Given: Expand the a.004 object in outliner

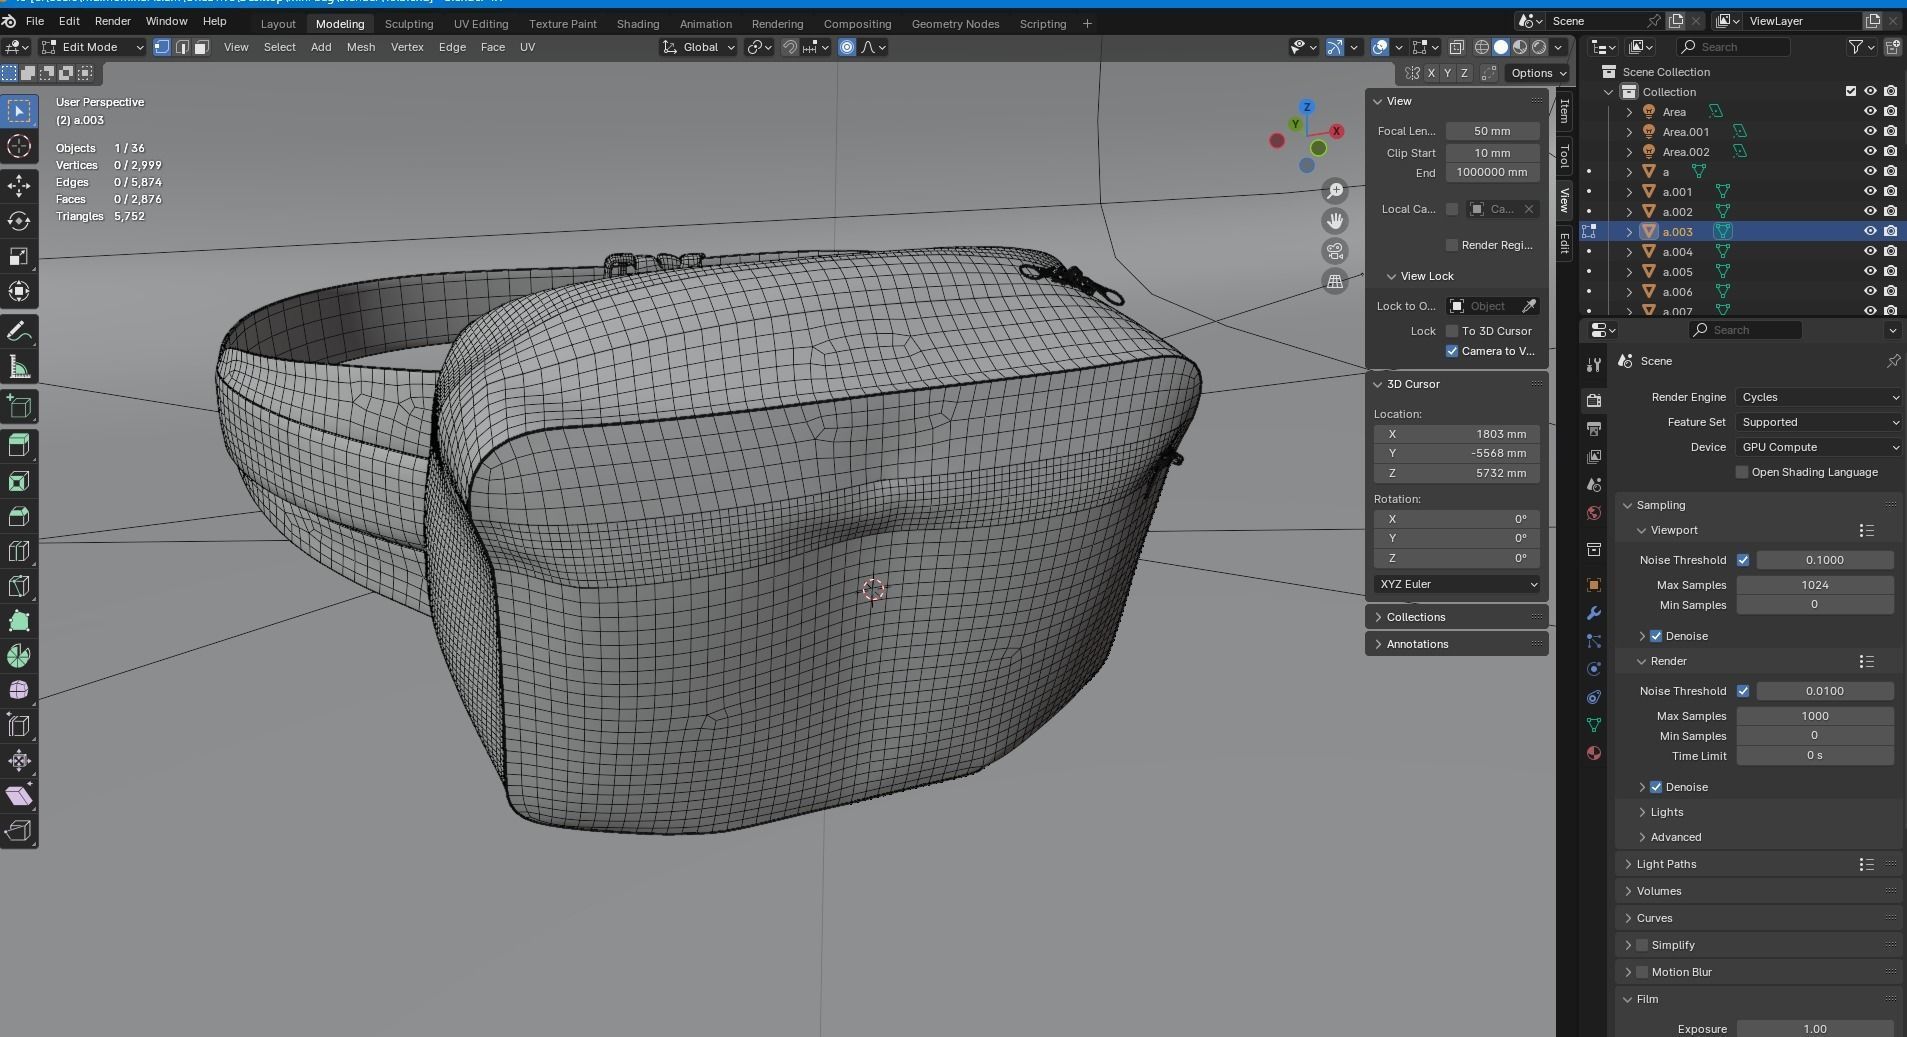Looking at the screenshot, I should [x=1630, y=252].
